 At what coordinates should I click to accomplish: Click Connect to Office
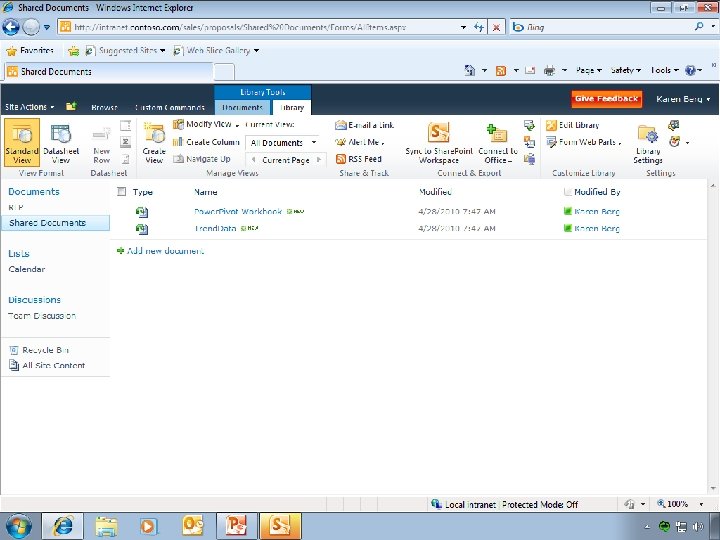pos(498,144)
